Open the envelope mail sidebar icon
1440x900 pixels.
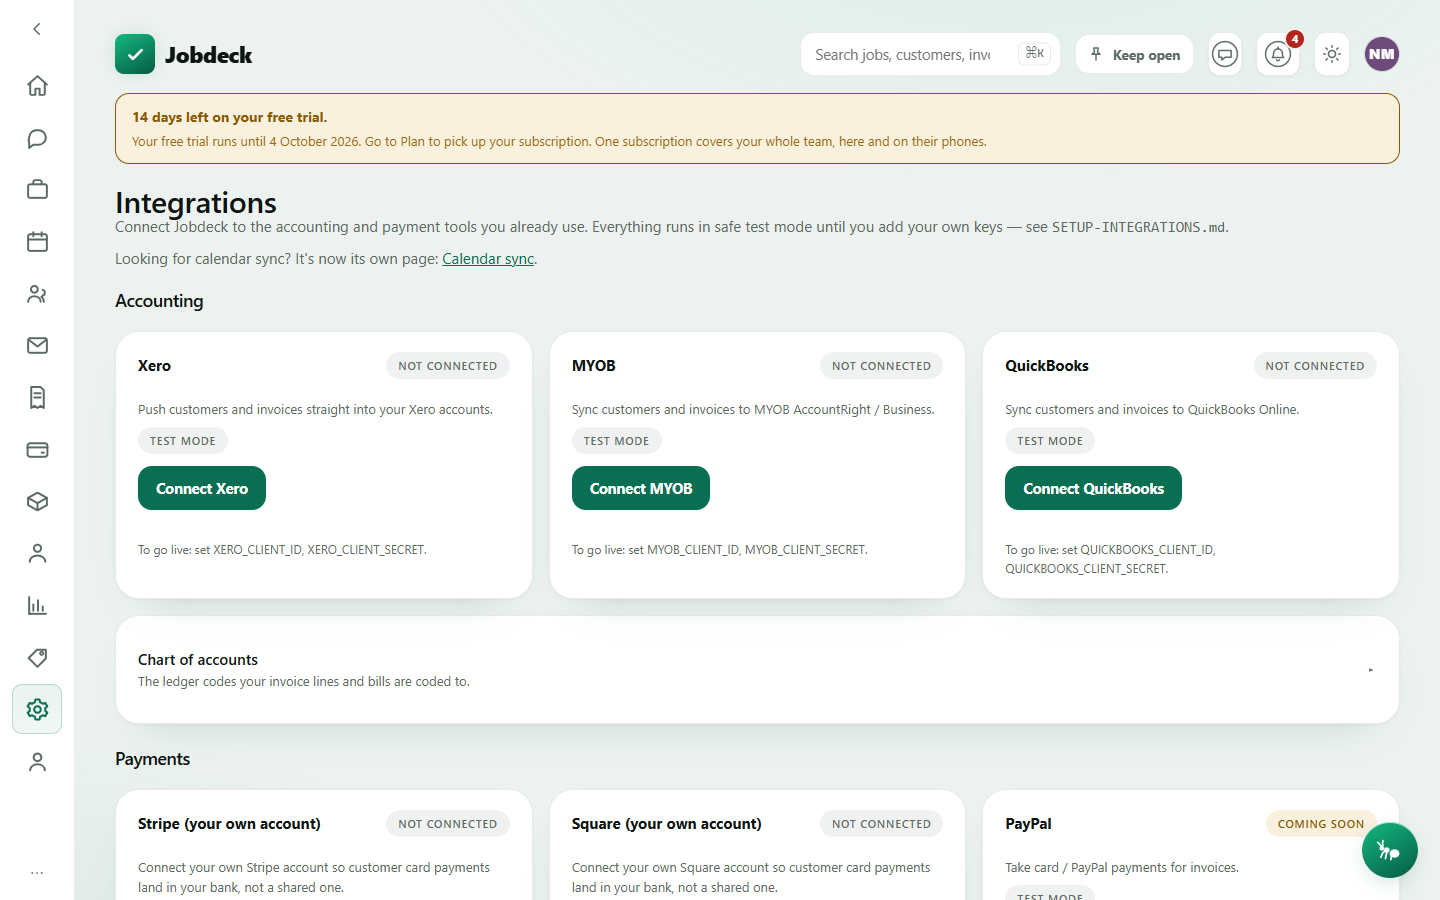[37, 346]
